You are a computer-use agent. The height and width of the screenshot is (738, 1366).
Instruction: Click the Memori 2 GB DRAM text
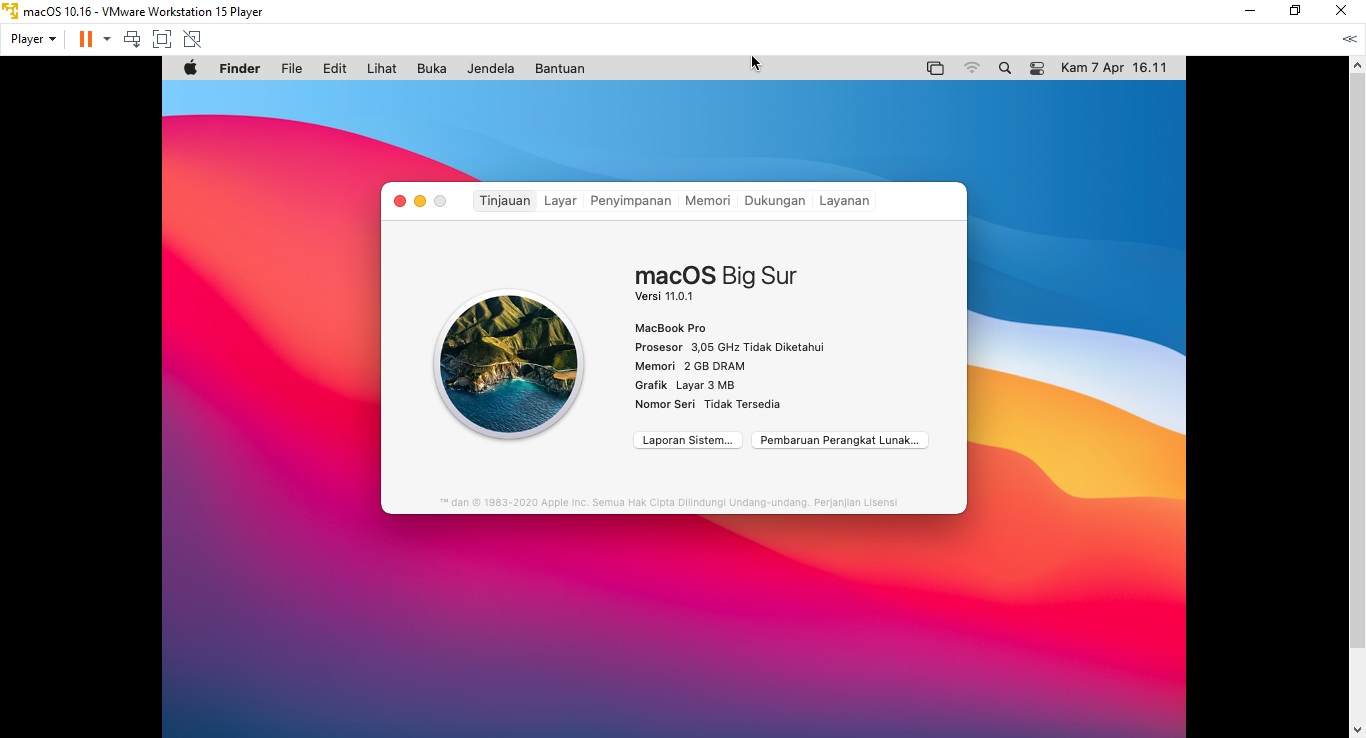[690, 366]
